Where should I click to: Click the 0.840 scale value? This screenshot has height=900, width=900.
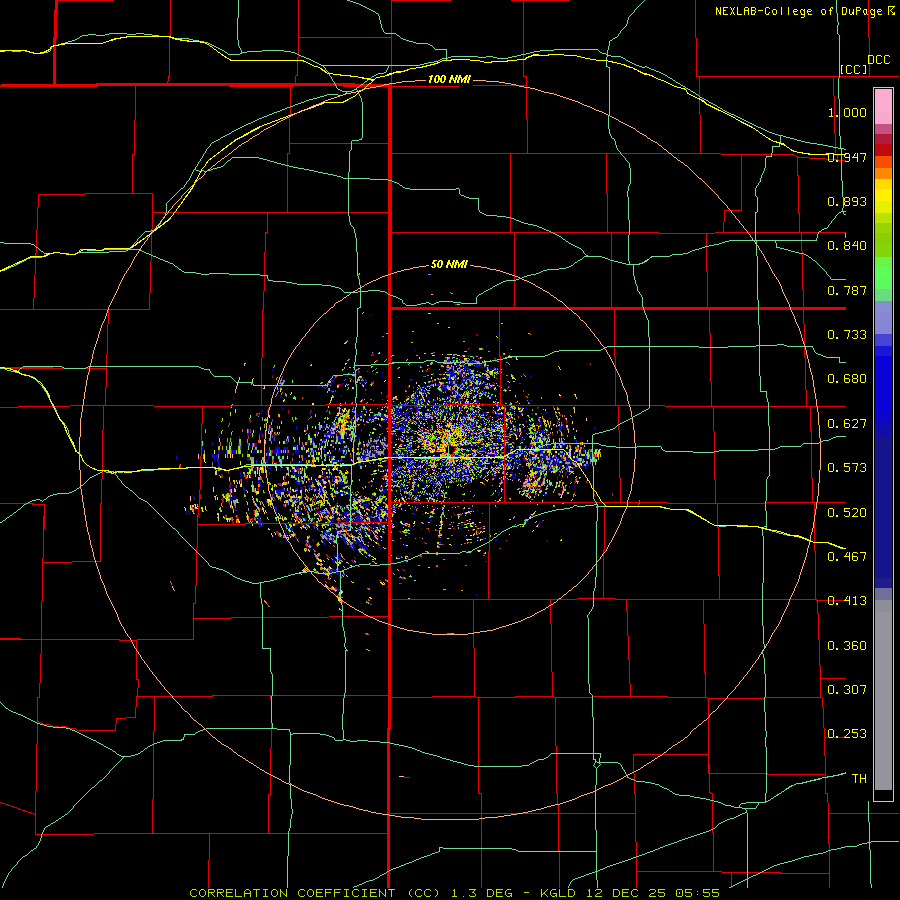(847, 246)
